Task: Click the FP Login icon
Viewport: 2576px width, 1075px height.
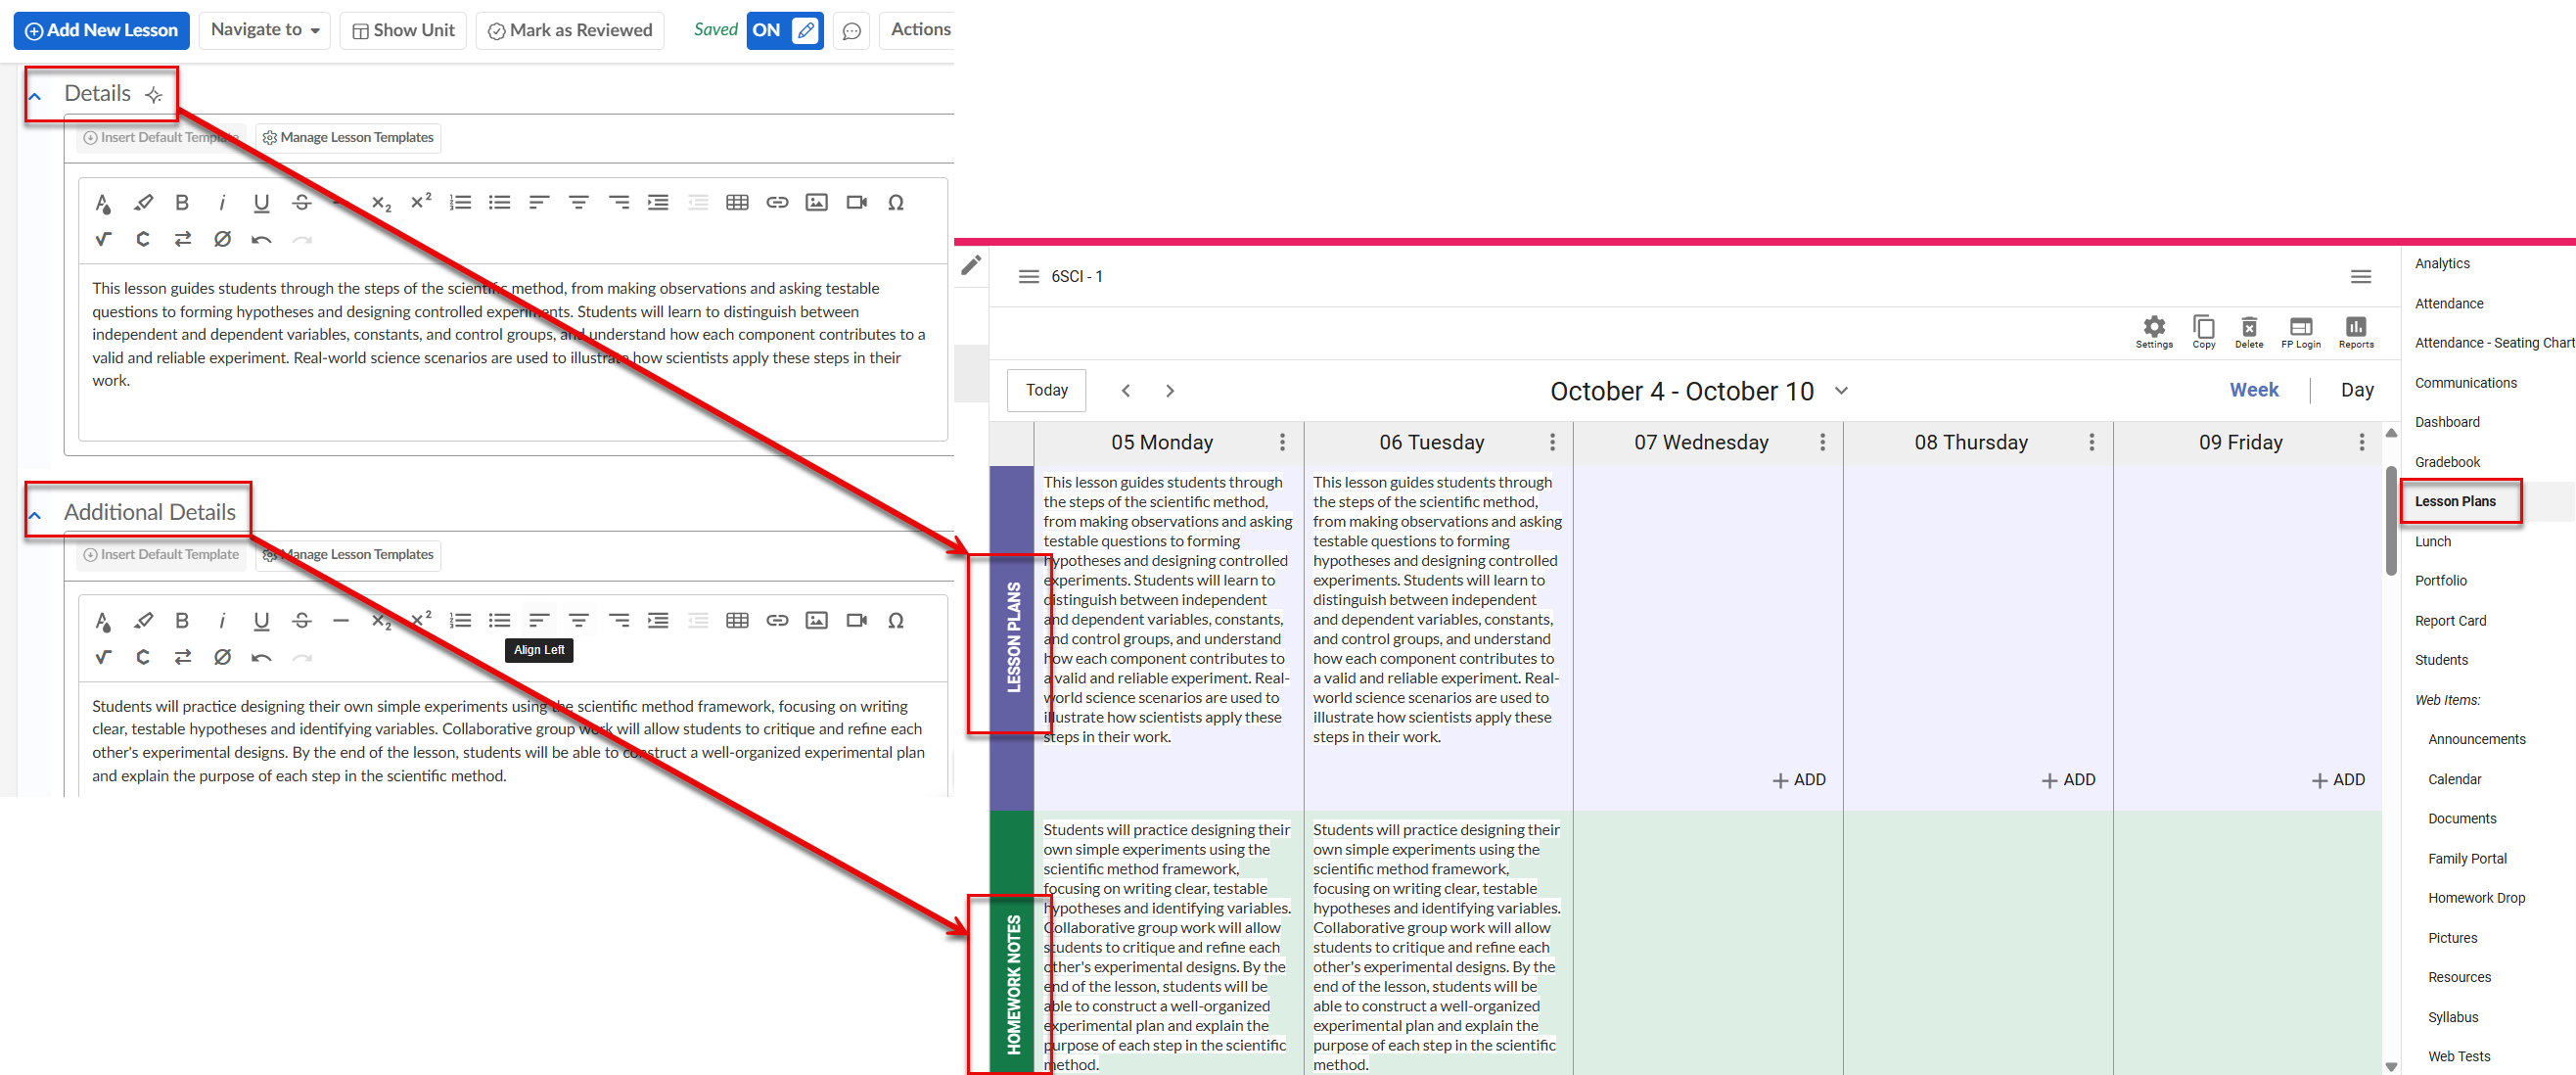Action: click(2301, 332)
